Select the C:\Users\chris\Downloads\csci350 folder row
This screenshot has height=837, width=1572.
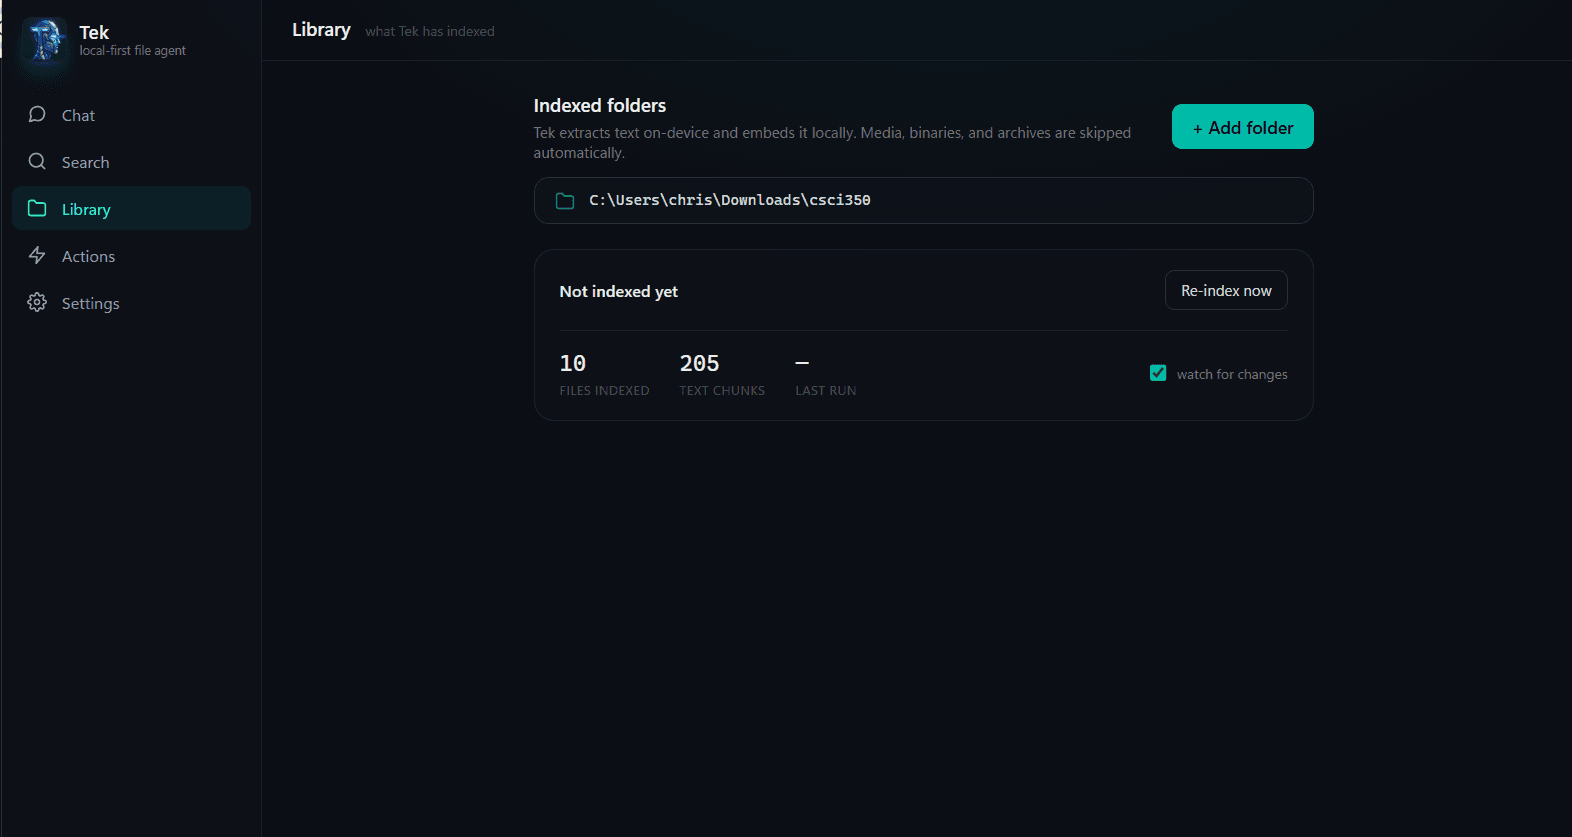tap(923, 200)
